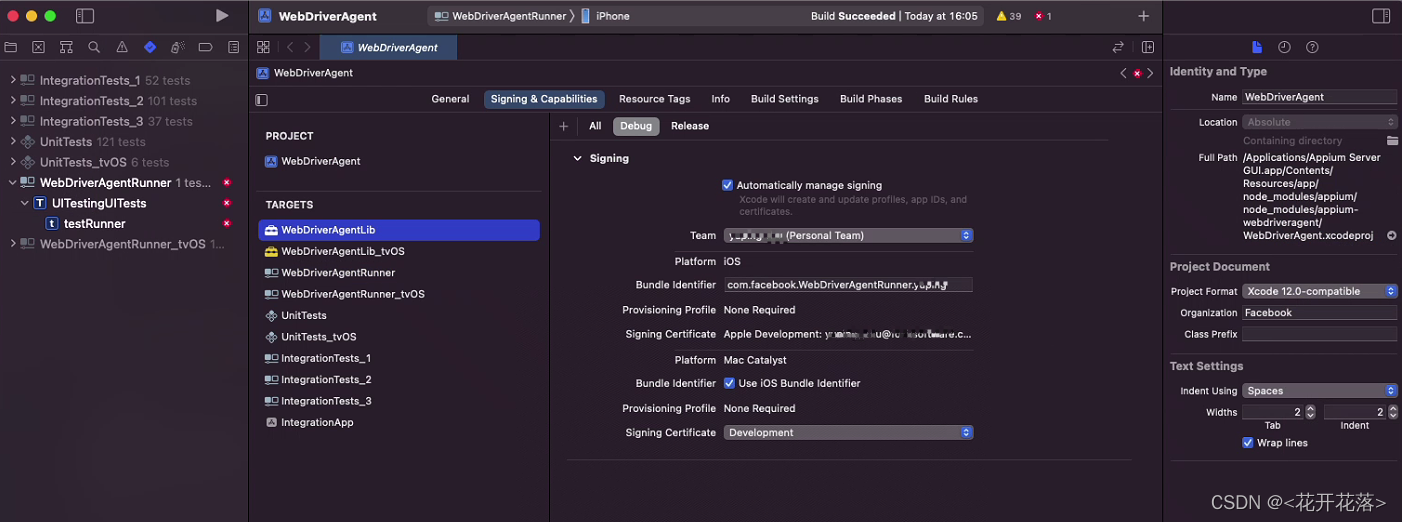Image resolution: width=1402 pixels, height=522 pixels.
Task: Show the File inspector icon
Action: click(1257, 47)
